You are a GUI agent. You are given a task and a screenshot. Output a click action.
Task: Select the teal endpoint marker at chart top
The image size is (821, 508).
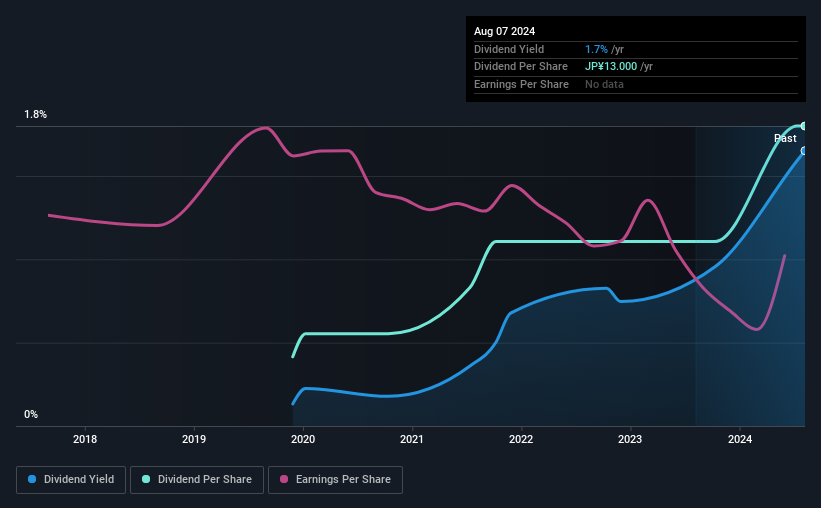[803, 126]
